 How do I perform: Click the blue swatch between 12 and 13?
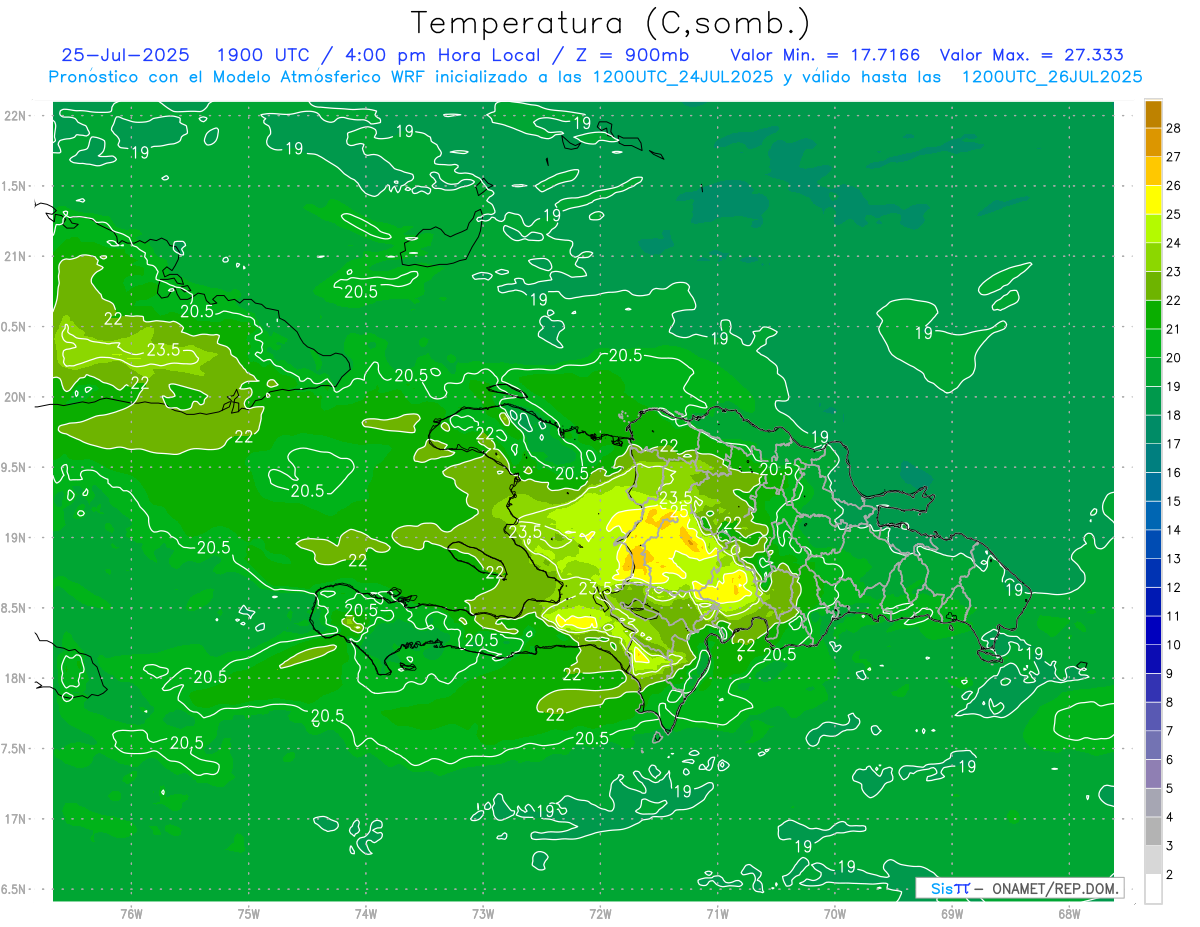(1153, 573)
